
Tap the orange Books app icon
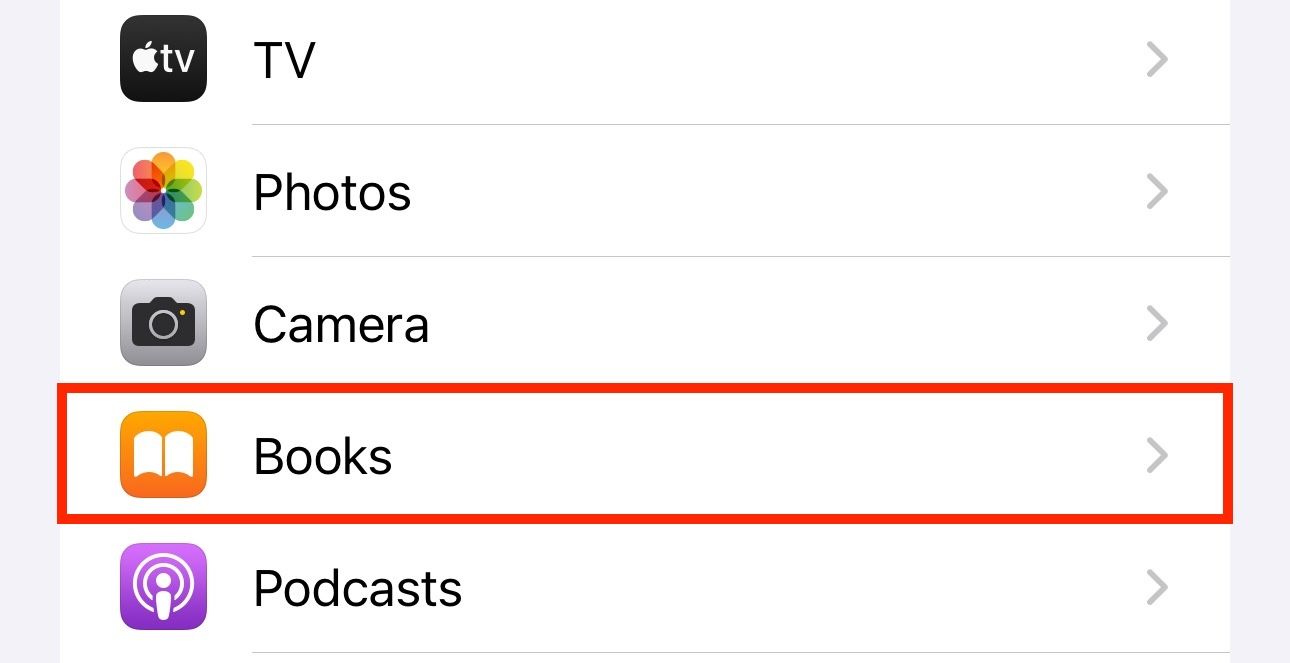pos(163,455)
